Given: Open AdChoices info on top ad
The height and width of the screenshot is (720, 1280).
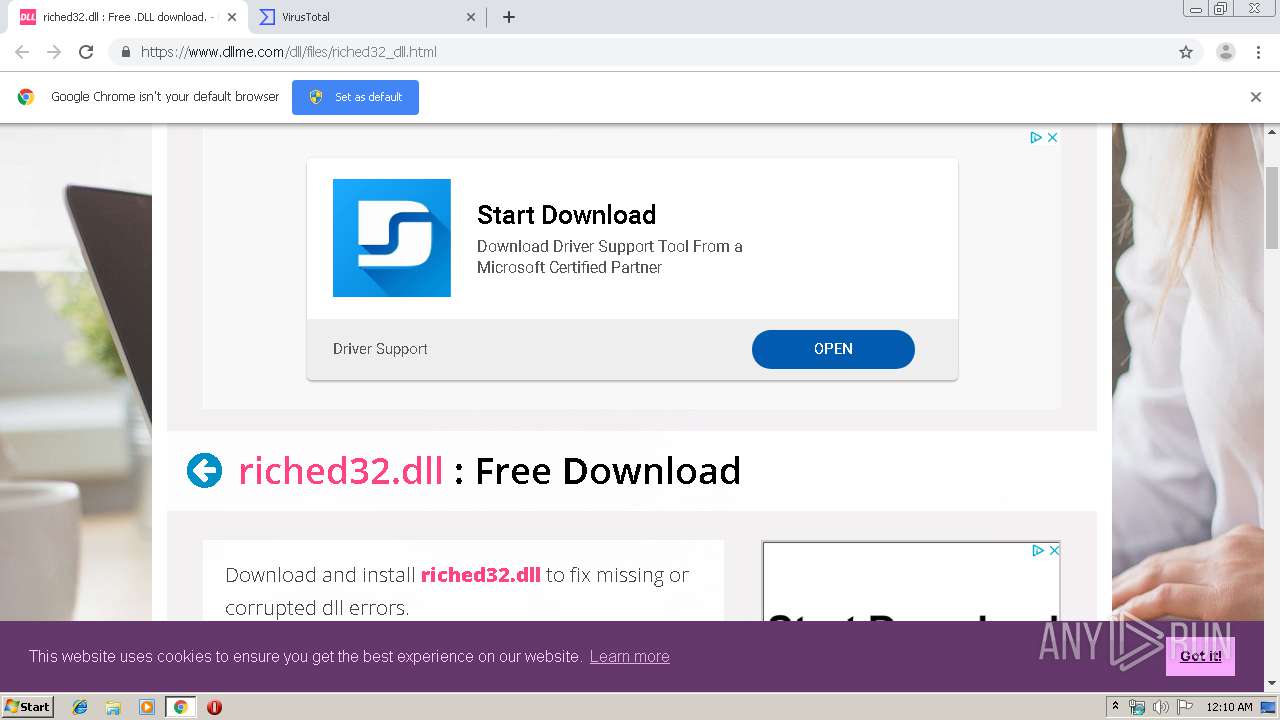Looking at the screenshot, I should (x=1037, y=138).
